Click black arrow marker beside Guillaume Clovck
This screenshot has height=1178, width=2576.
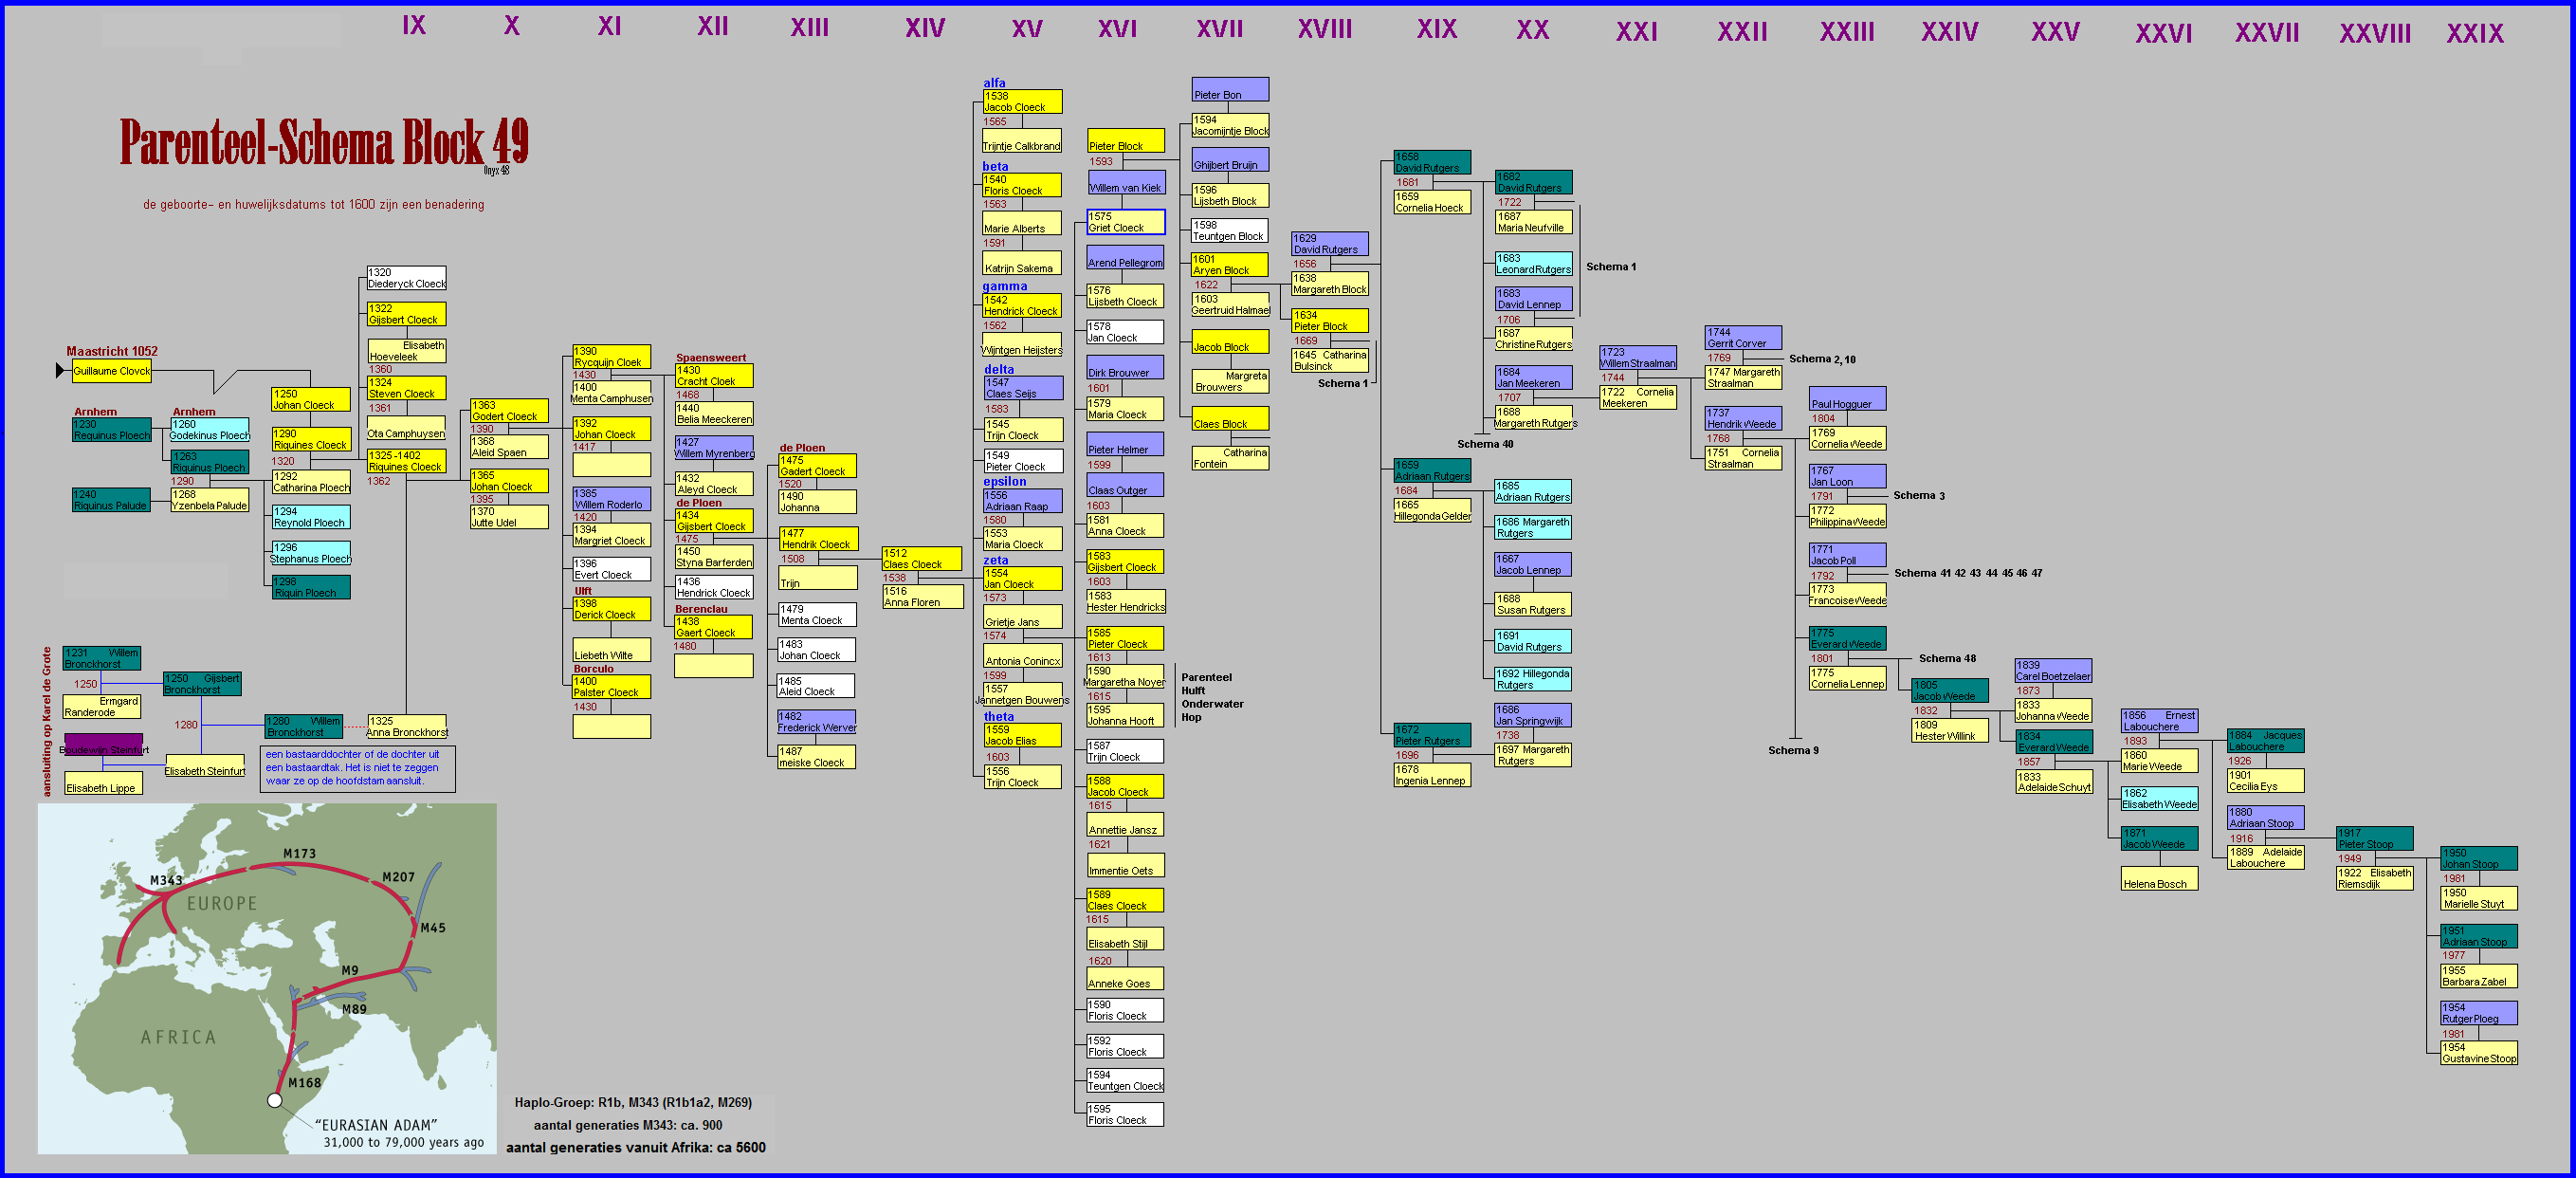(x=60, y=371)
